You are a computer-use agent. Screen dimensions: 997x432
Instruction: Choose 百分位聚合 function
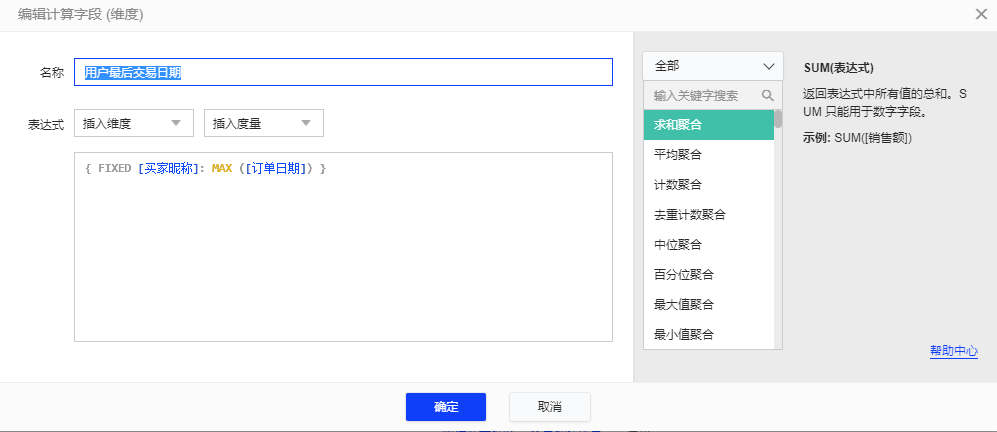pyautogui.click(x=708, y=274)
